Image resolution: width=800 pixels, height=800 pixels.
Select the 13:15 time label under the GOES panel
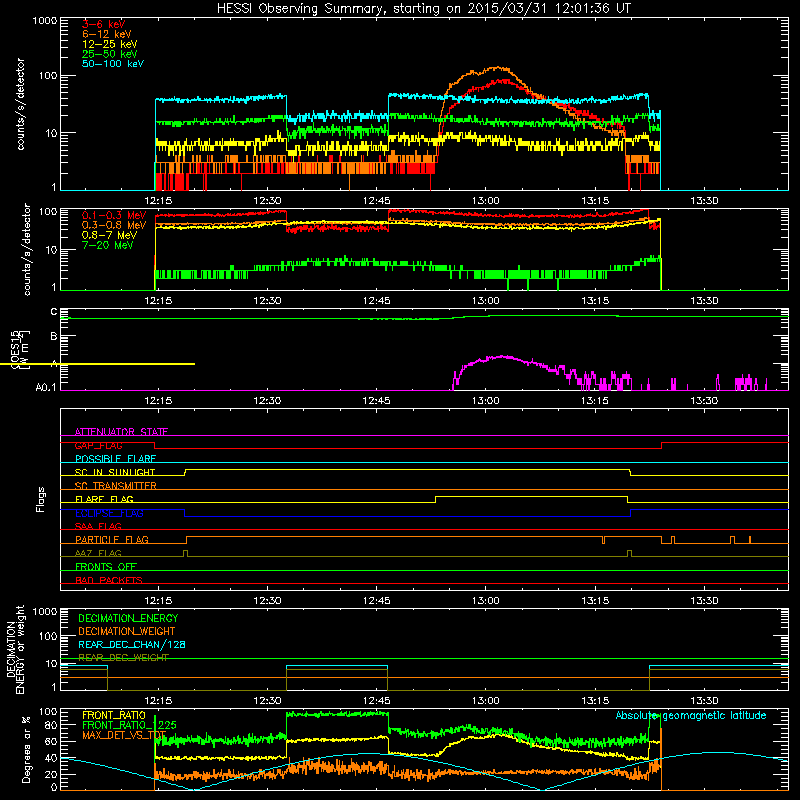(x=595, y=401)
